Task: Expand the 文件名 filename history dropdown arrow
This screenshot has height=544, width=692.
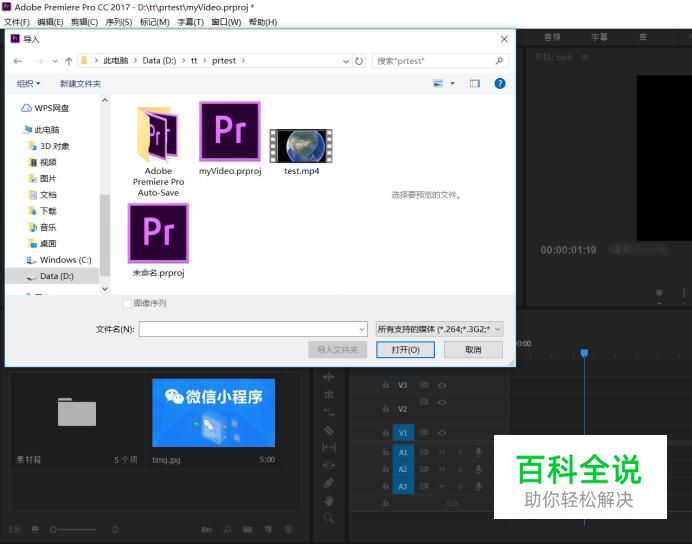Action: coord(361,329)
